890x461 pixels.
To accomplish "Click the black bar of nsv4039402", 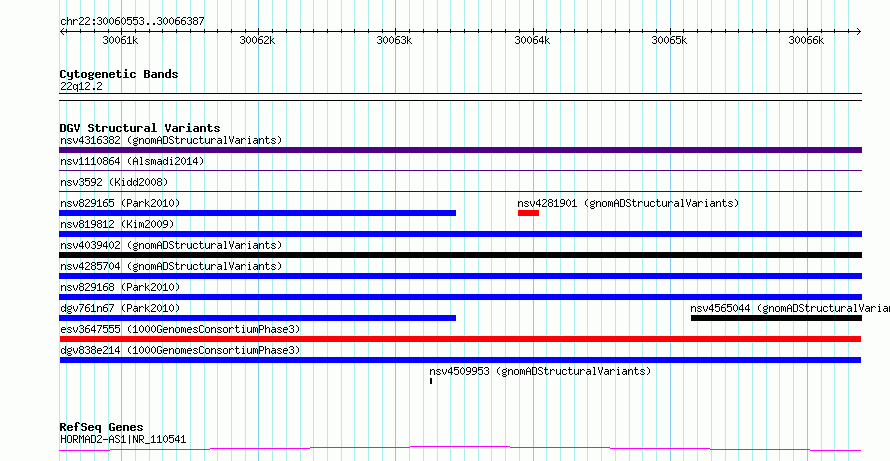I will coord(460,255).
